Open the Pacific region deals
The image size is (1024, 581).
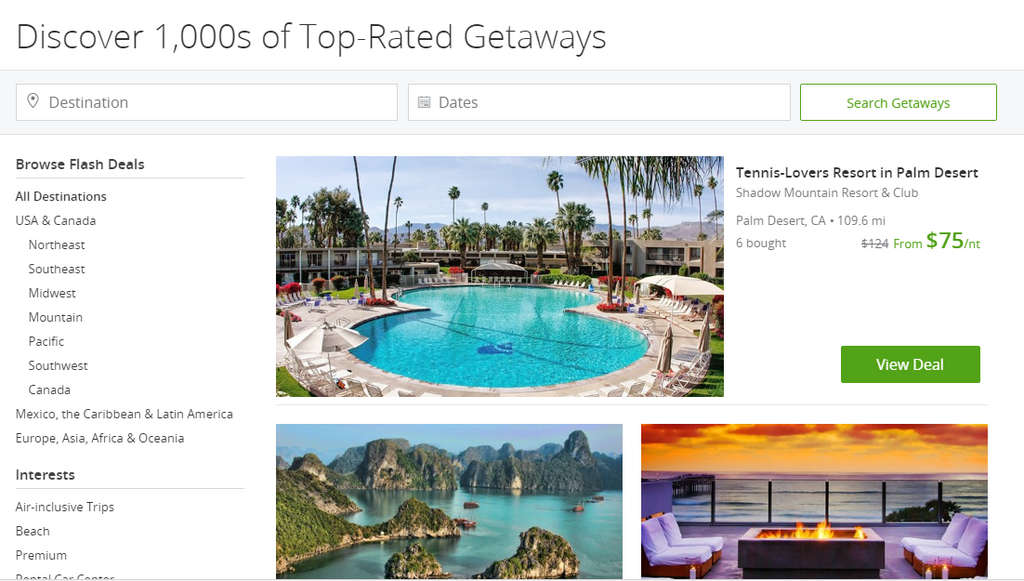click(46, 341)
